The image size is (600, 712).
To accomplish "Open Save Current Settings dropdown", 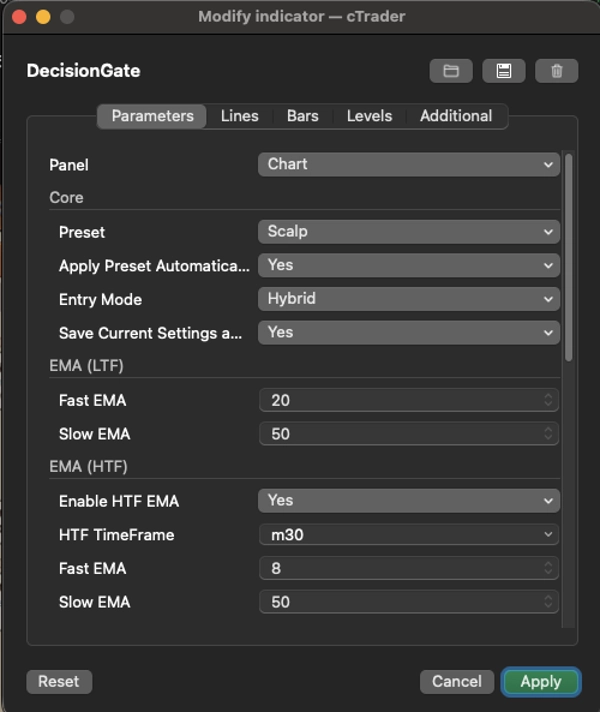I will [x=409, y=332].
